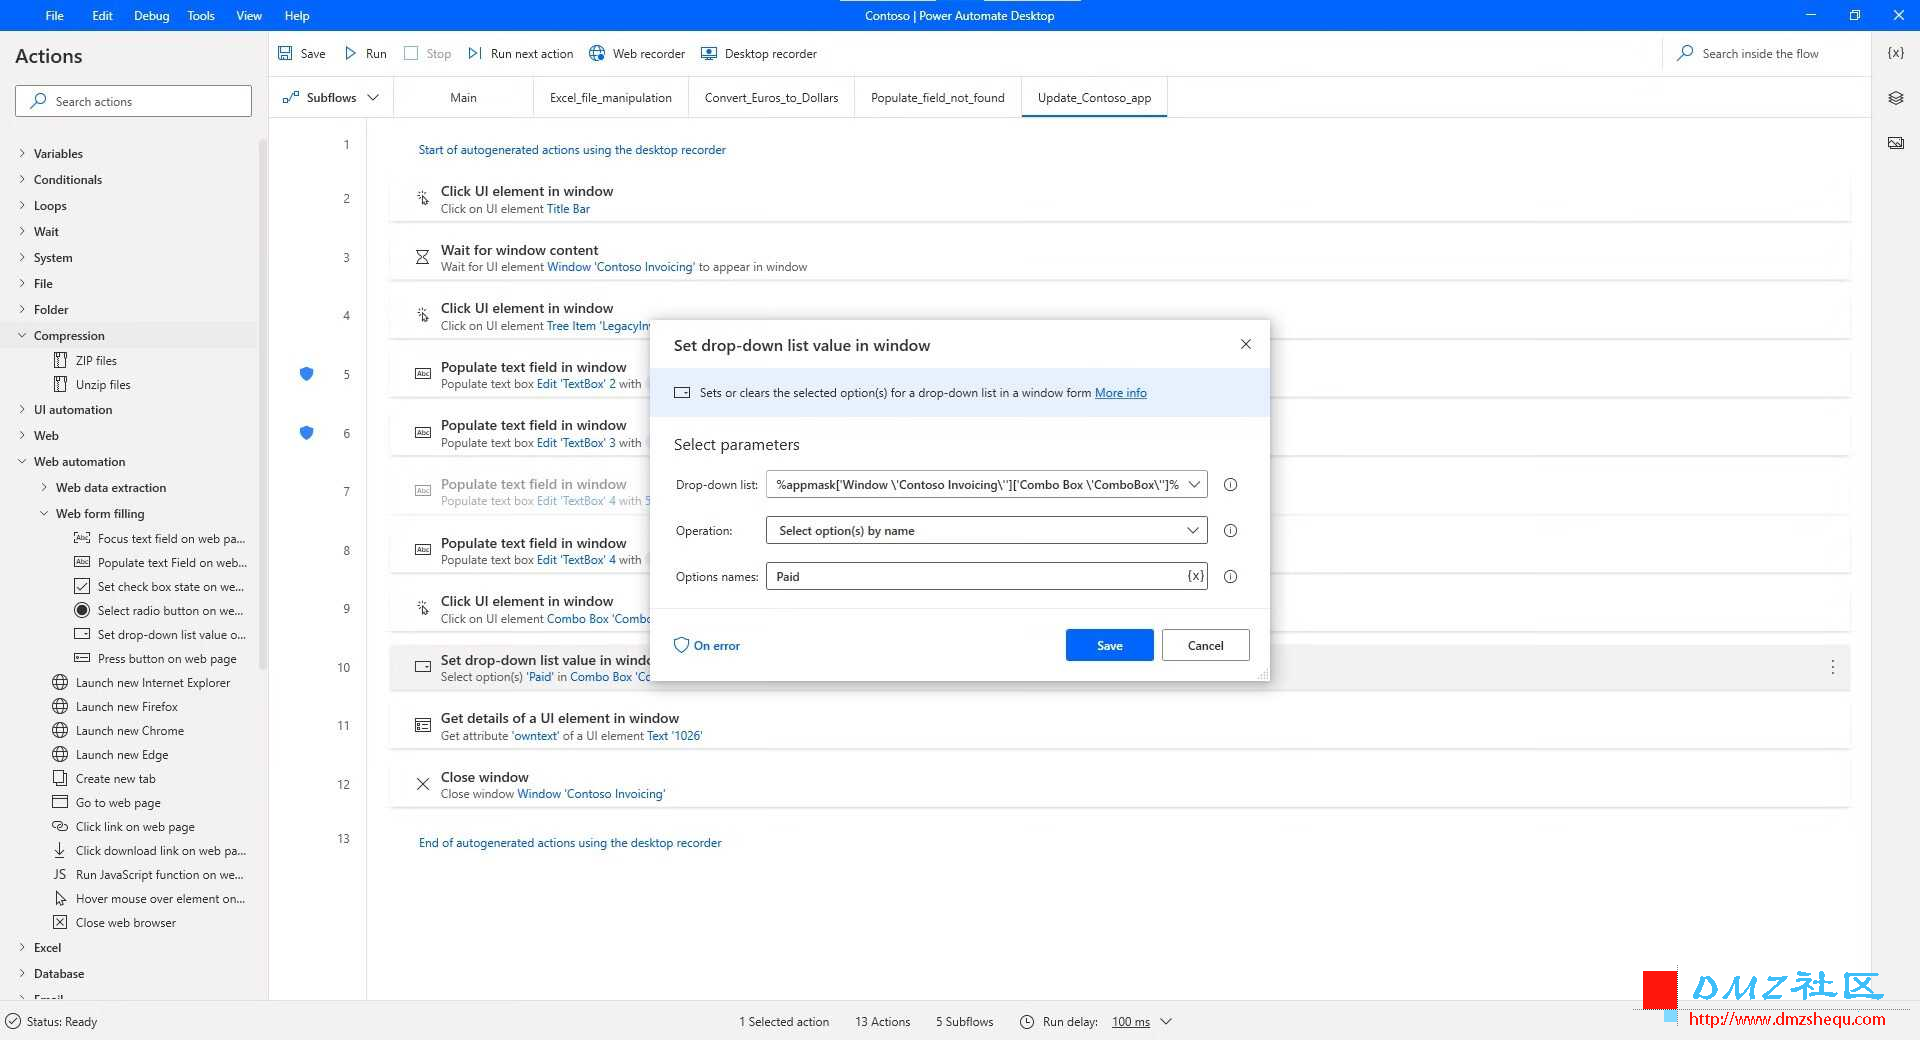Select Select radio button on web page
This screenshot has width=1920, height=1040.
click(x=170, y=610)
